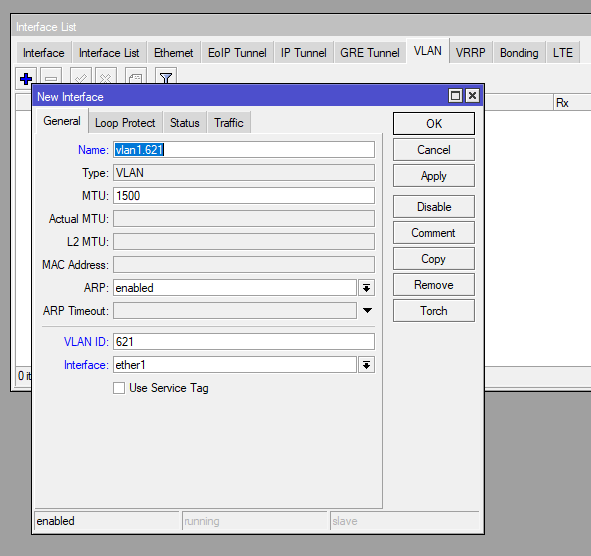The image size is (591, 556).
Task: Click the blue plus add button
Action: 26,78
